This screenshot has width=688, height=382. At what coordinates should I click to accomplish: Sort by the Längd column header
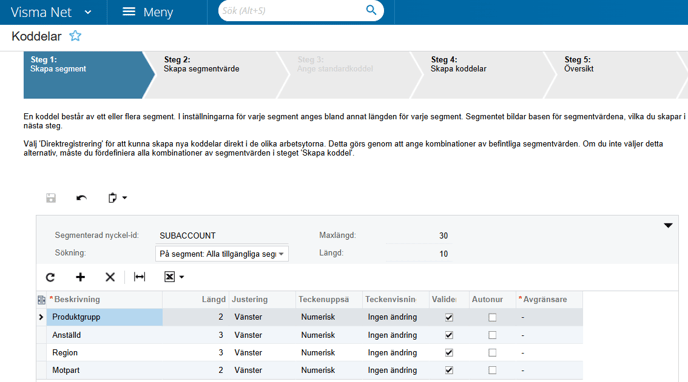196,300
